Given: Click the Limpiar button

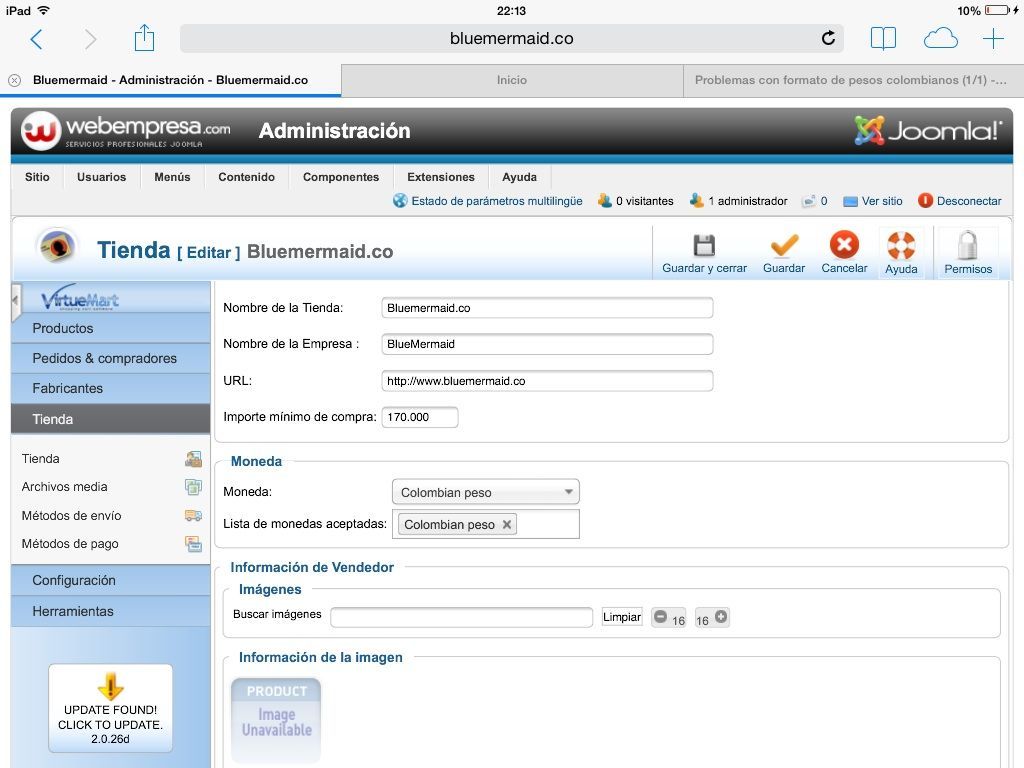Looking at the screenshot, I should [x=622, y=617].
